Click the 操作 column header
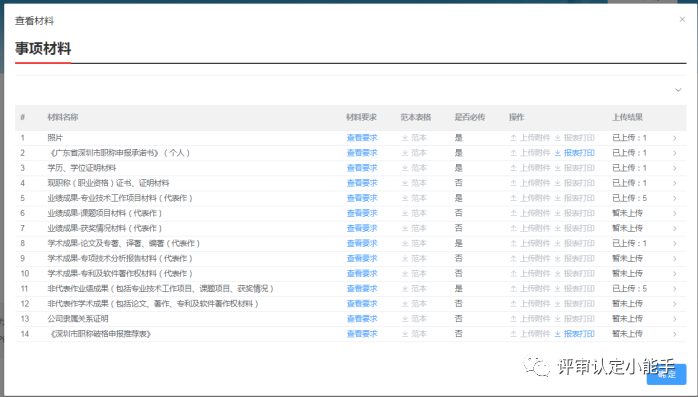This screenshot has height=397, width=698. (x=516, y=117)
